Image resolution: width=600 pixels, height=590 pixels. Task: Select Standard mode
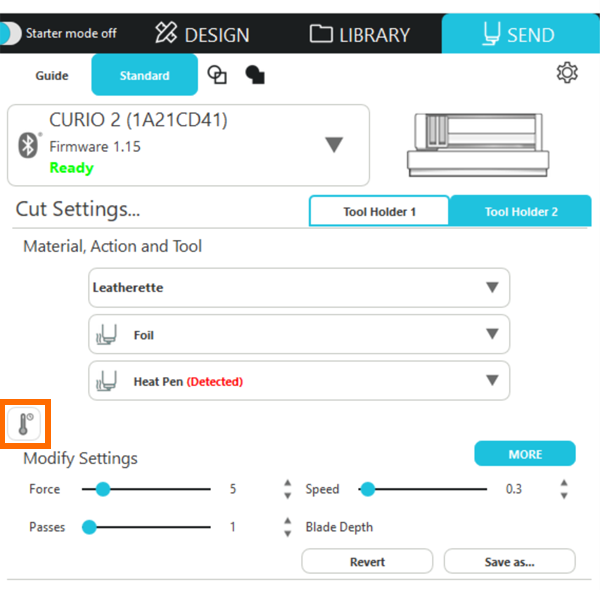pos(144,76)
